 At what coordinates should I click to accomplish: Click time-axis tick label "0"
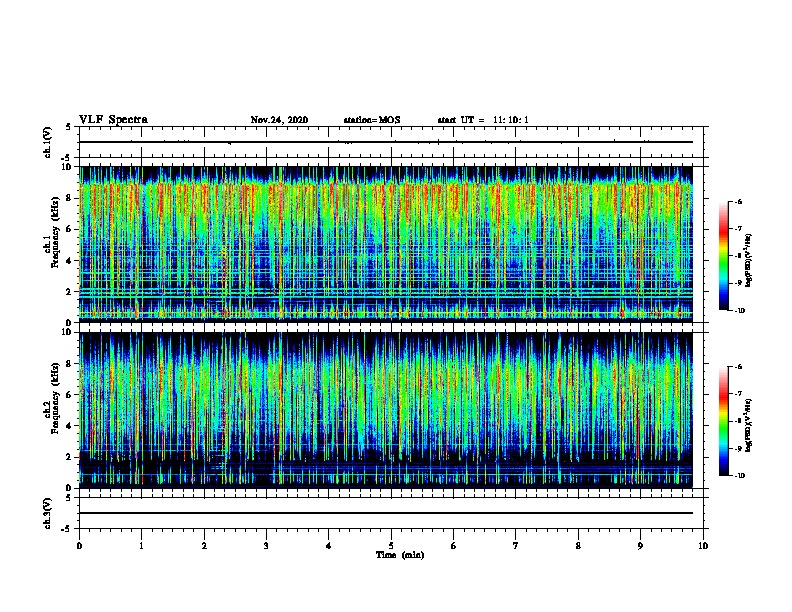(x=79, y=545)
